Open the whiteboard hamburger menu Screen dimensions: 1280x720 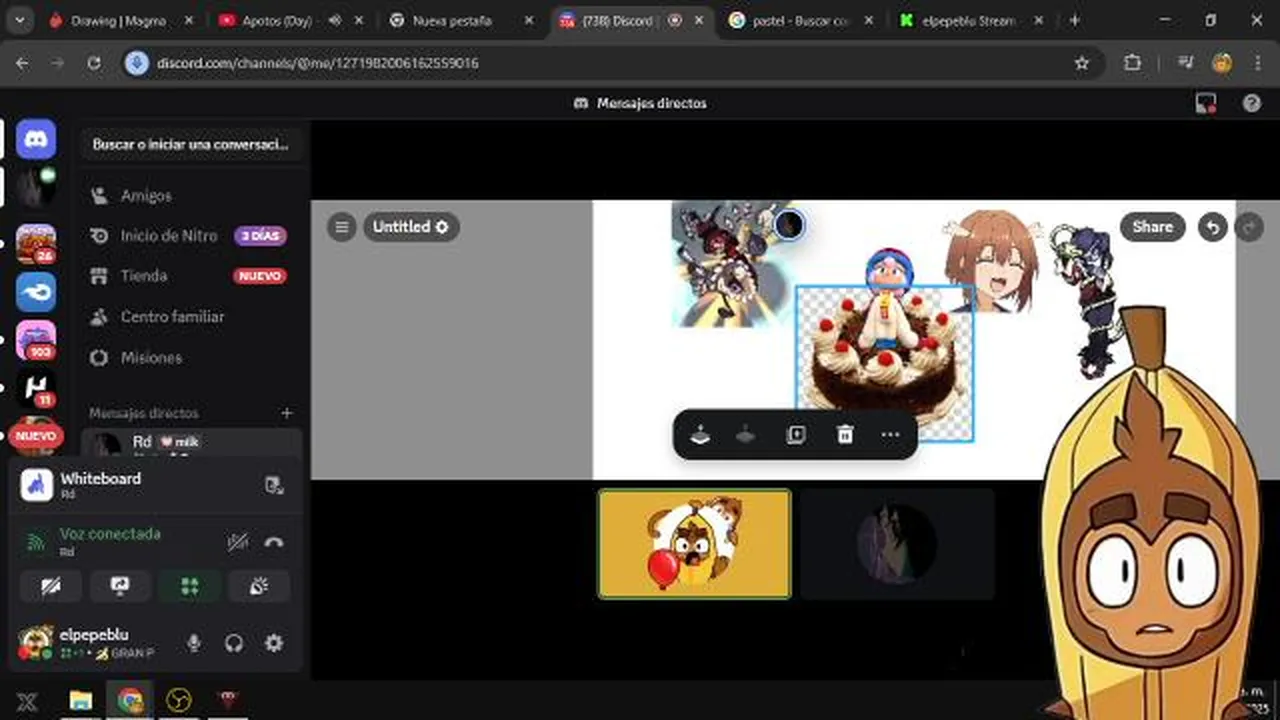pos(342,227)
